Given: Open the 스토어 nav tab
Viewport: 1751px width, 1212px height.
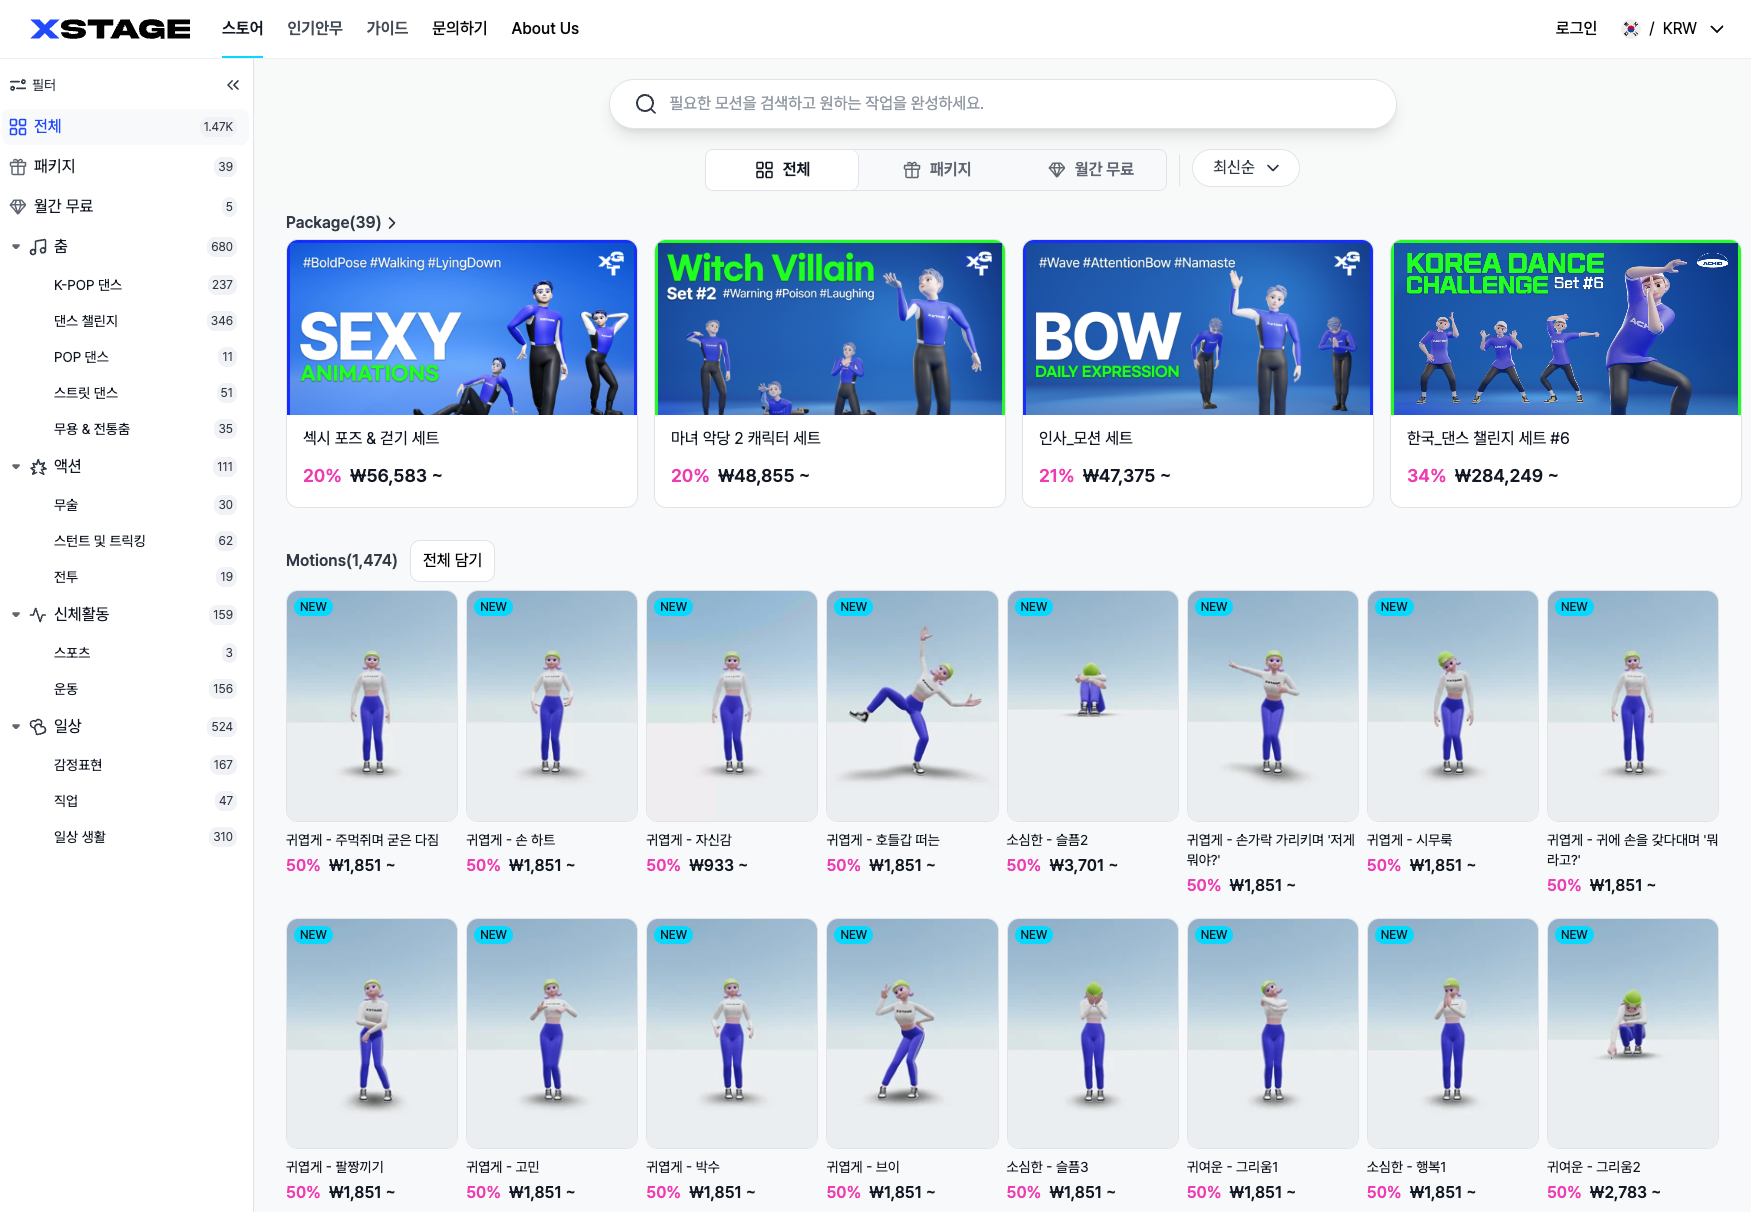Looking at the screenshot, I should click(x=243, y=29).
